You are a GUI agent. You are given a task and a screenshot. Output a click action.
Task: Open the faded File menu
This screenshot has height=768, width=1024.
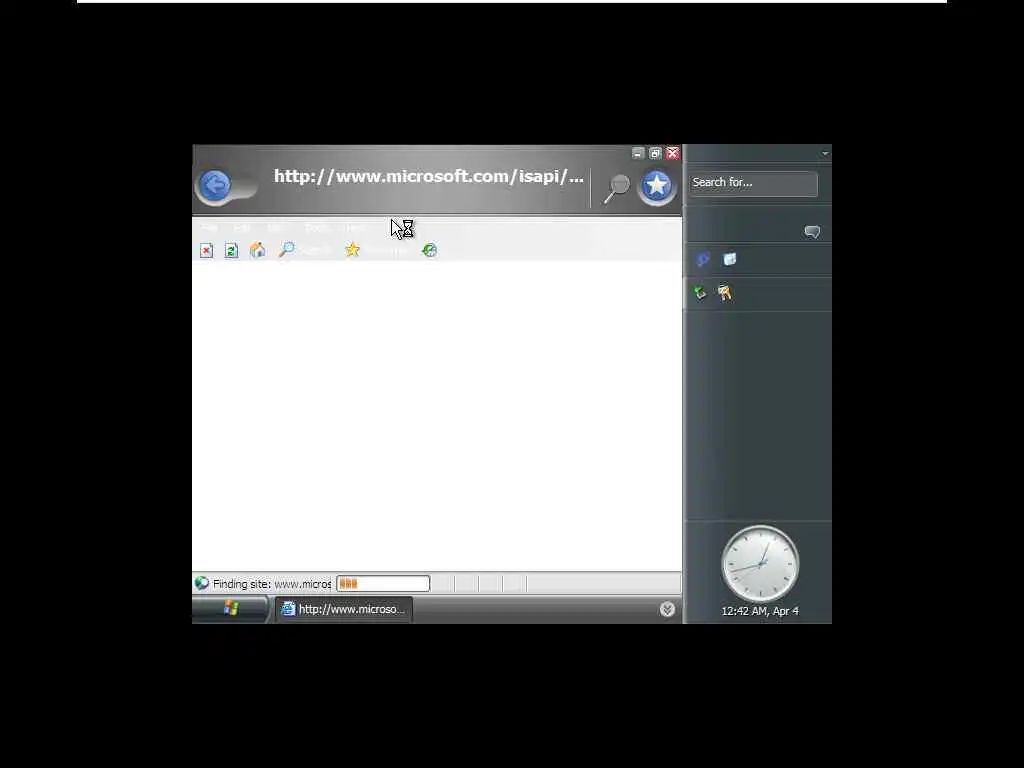(209, 227)
